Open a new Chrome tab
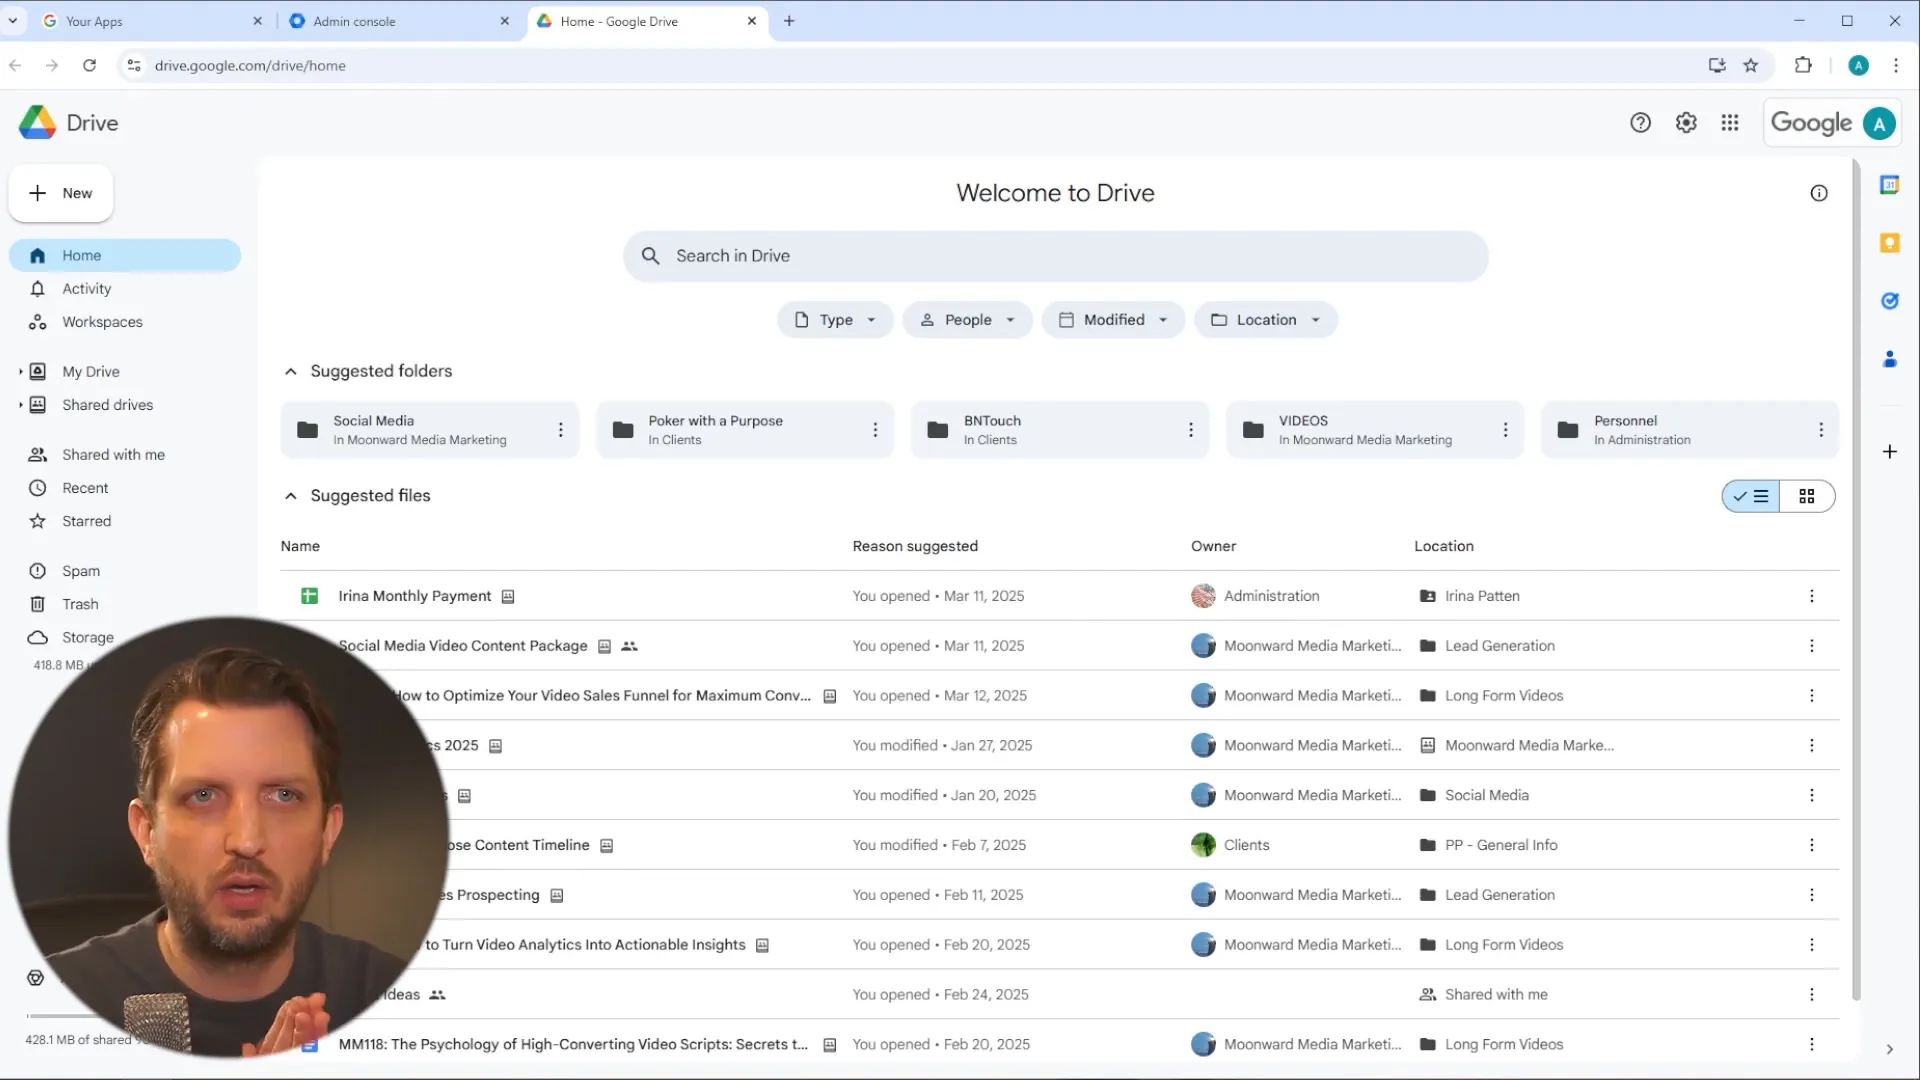This screenshot has width=1920, height=1080. (x=789, y=21)
